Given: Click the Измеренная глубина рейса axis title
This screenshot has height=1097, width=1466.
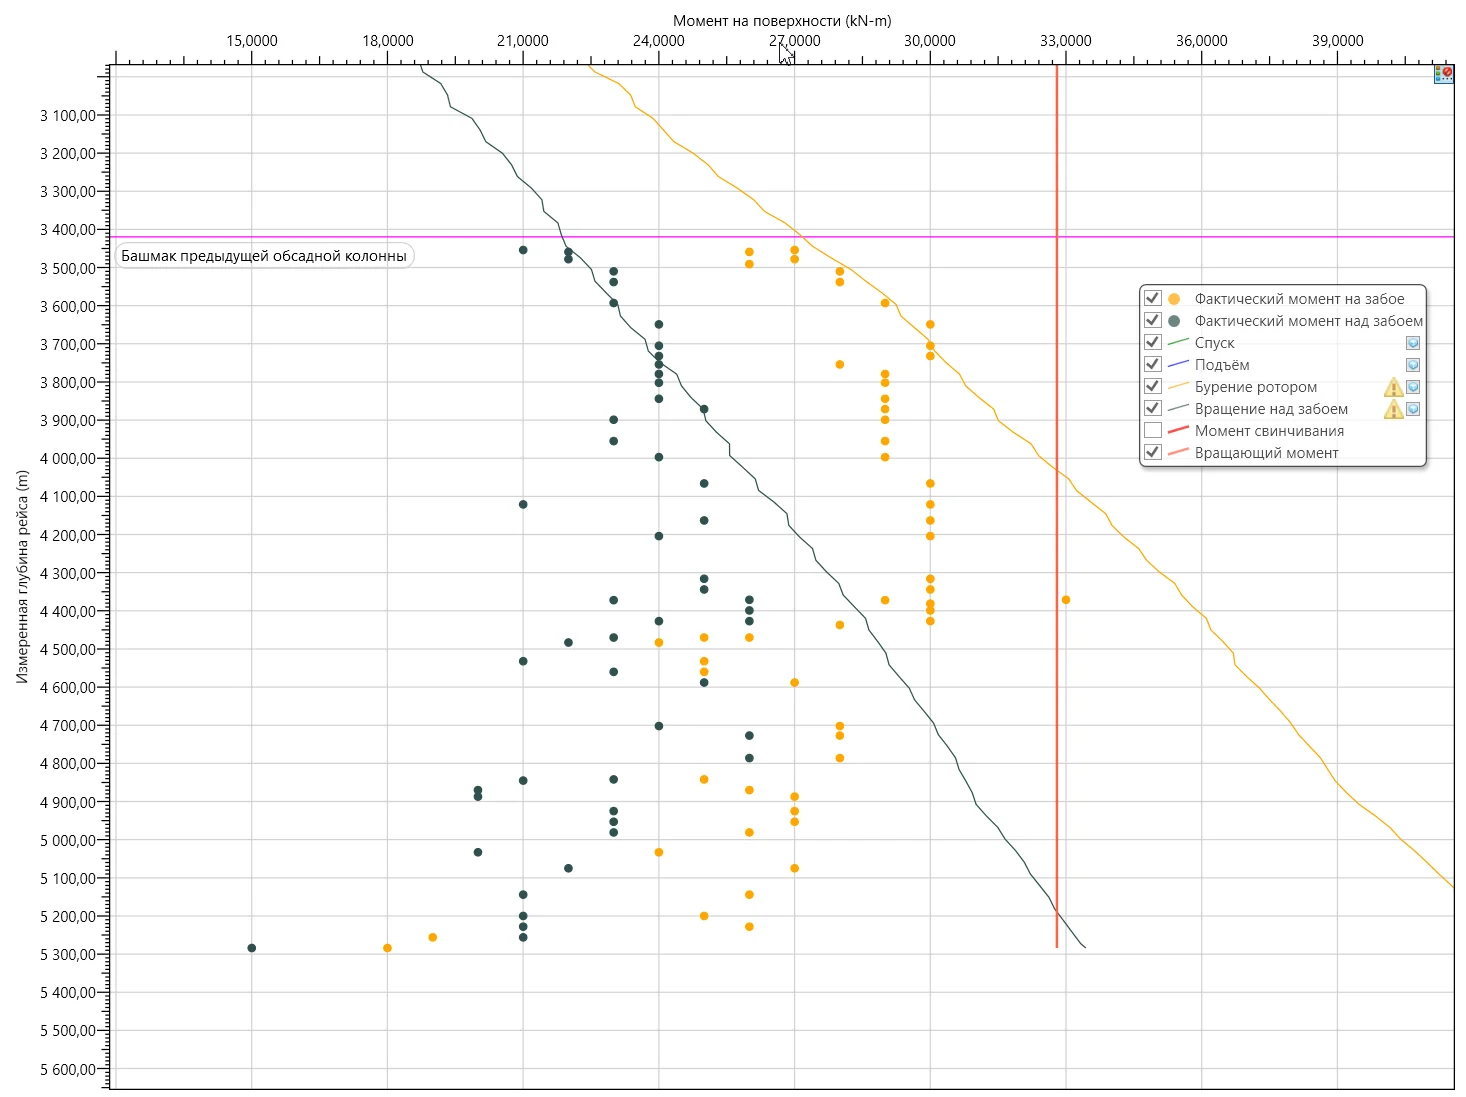Looking at the screenshot, I should [x=22, y=576].
